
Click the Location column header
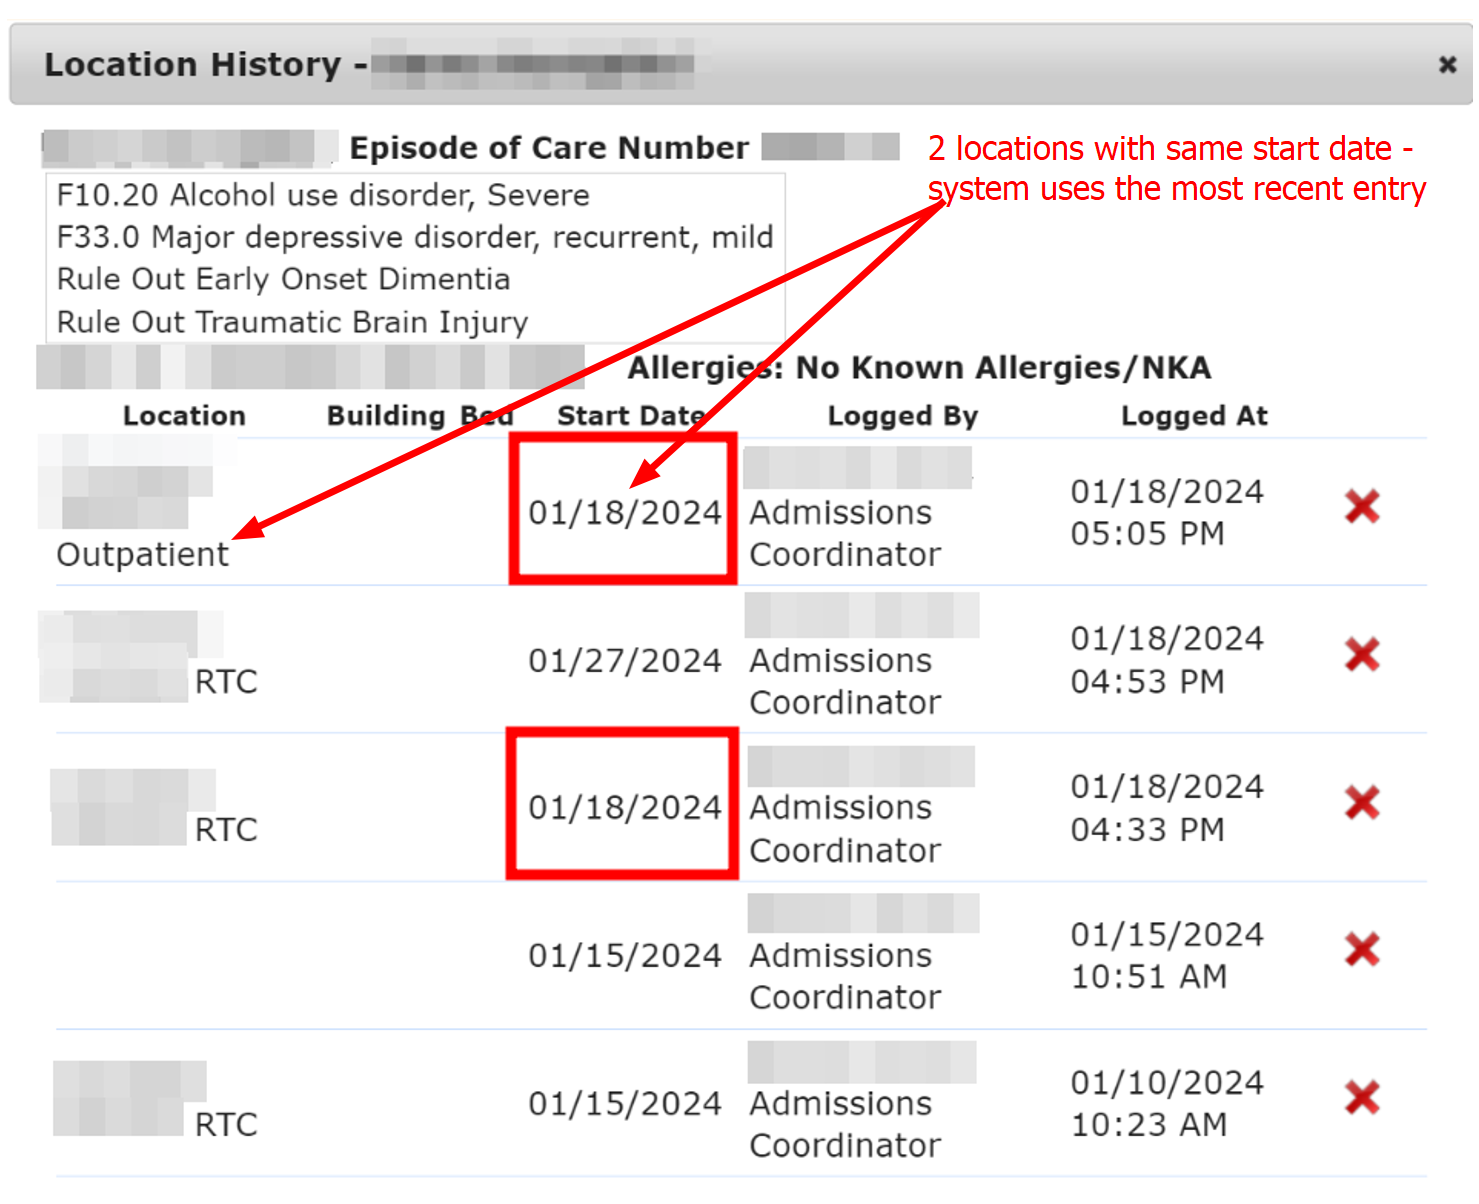pos(184,416)
